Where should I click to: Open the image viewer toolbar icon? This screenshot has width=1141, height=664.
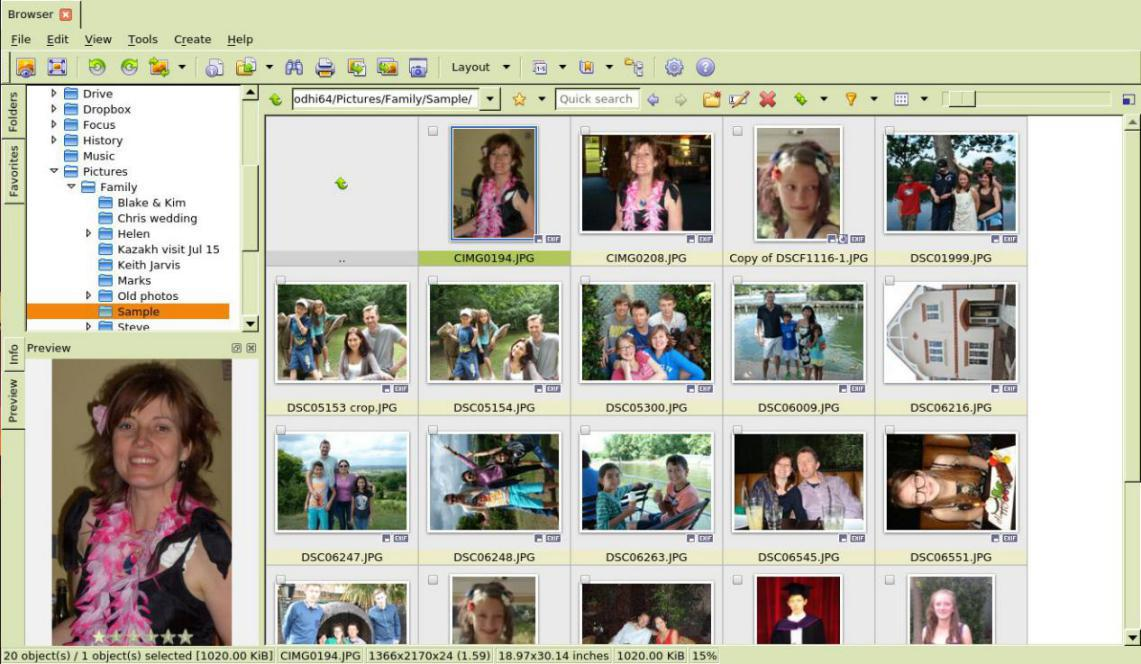(26, 68)
